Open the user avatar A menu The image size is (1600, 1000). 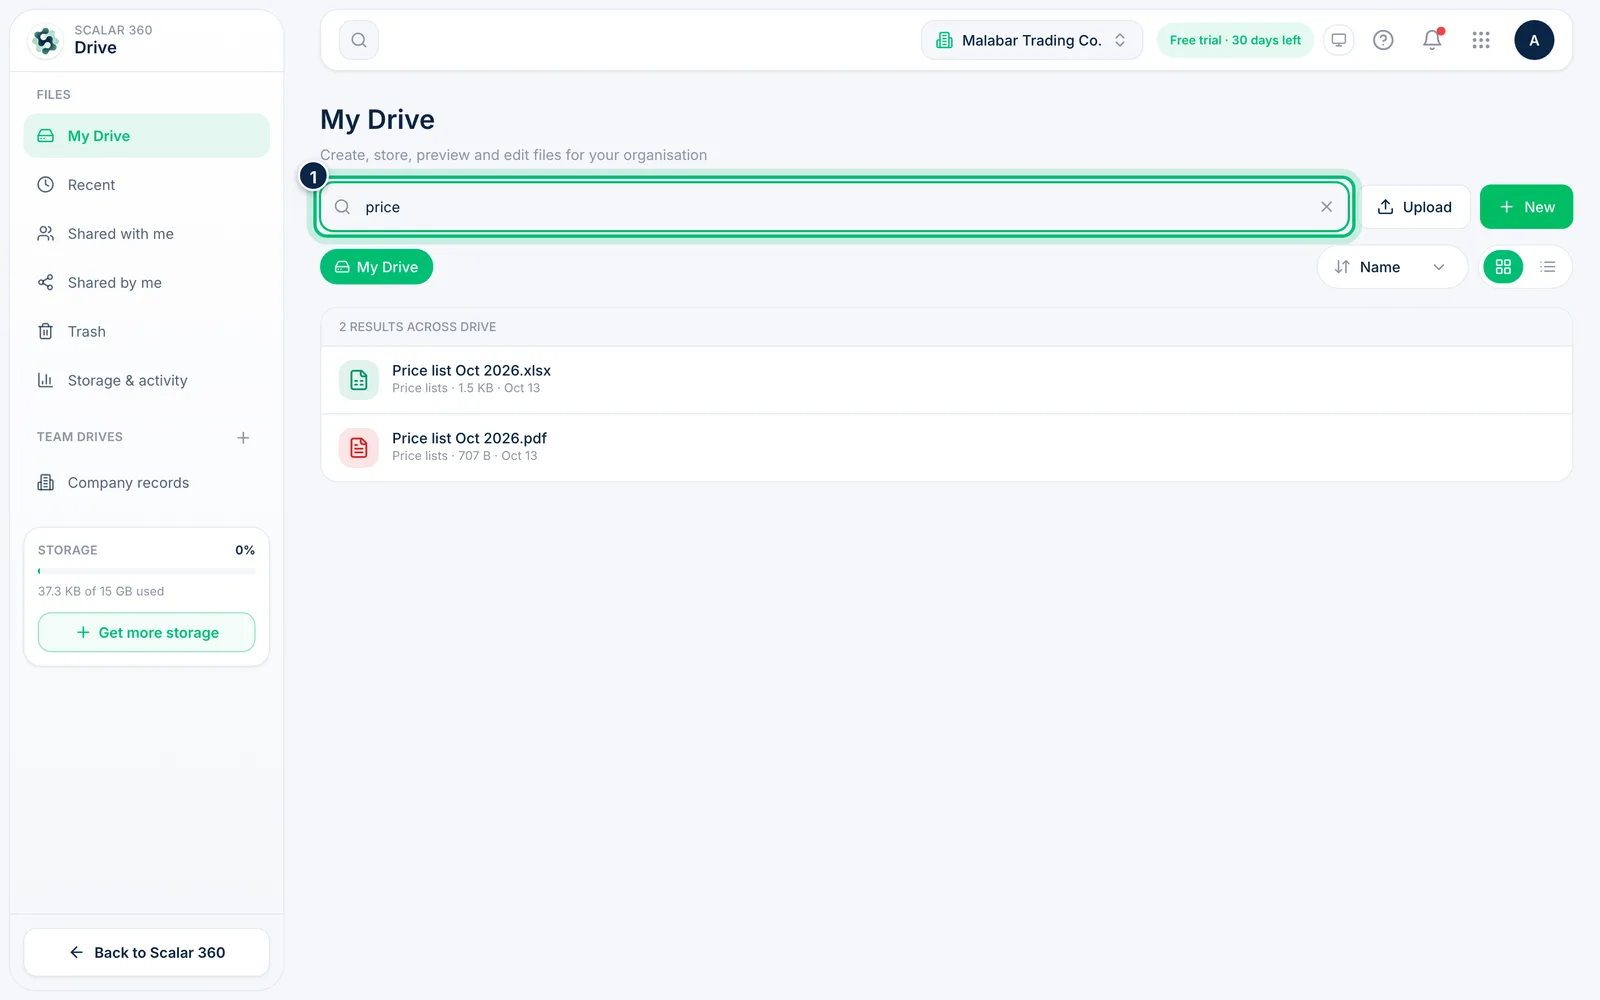click(x=1534, y=40)
